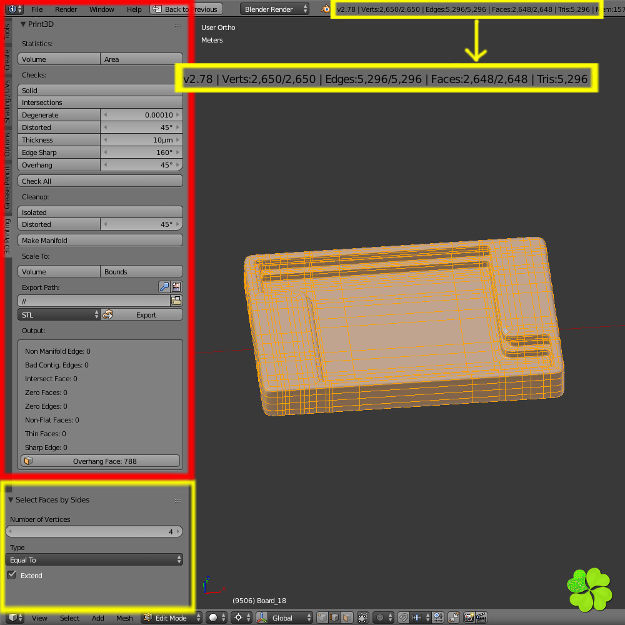625x625 pixels.
Task: Click Select Faces by Sides panel grip
Action: (x=178, y=500)
